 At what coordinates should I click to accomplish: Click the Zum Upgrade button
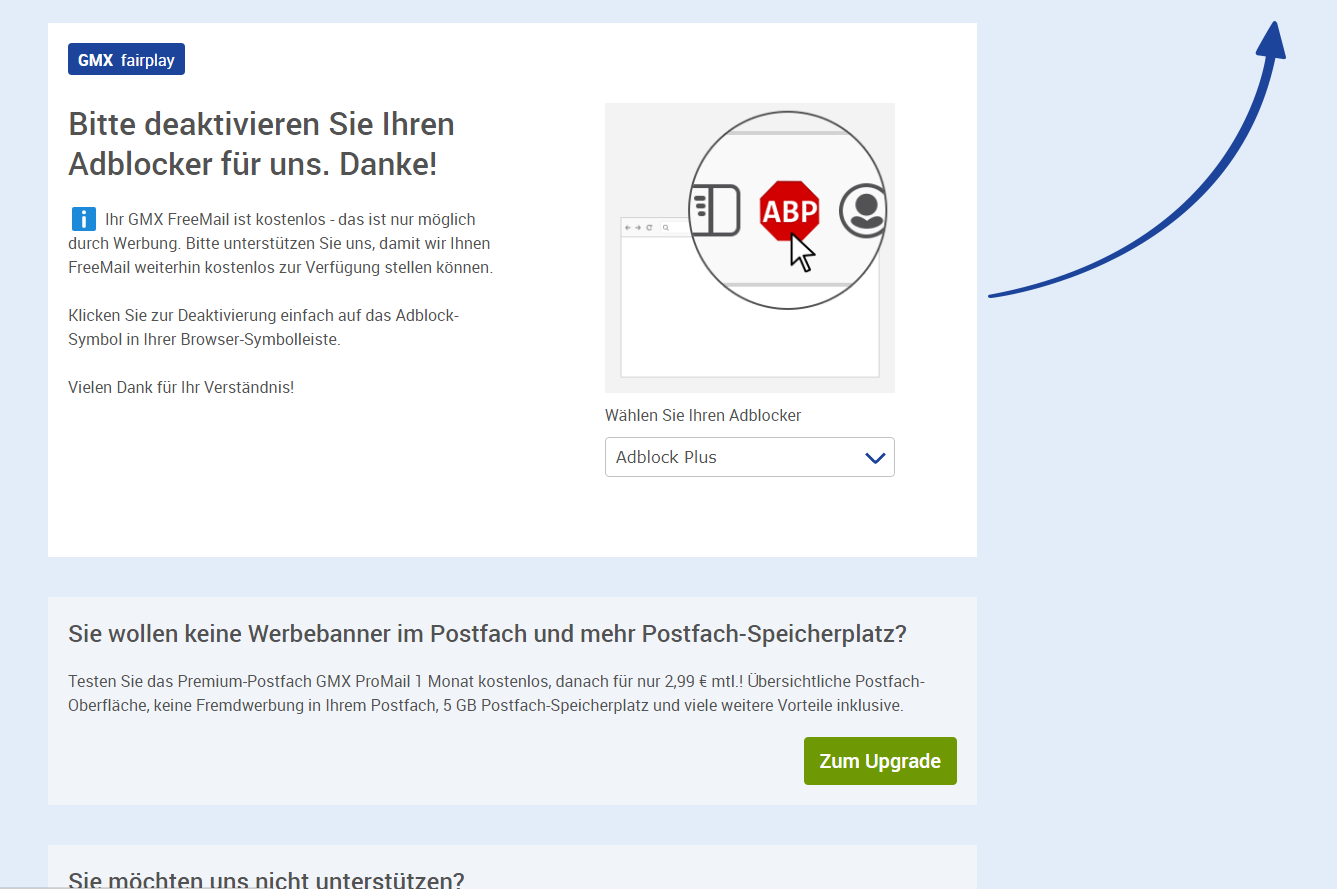tap(880, 761)
